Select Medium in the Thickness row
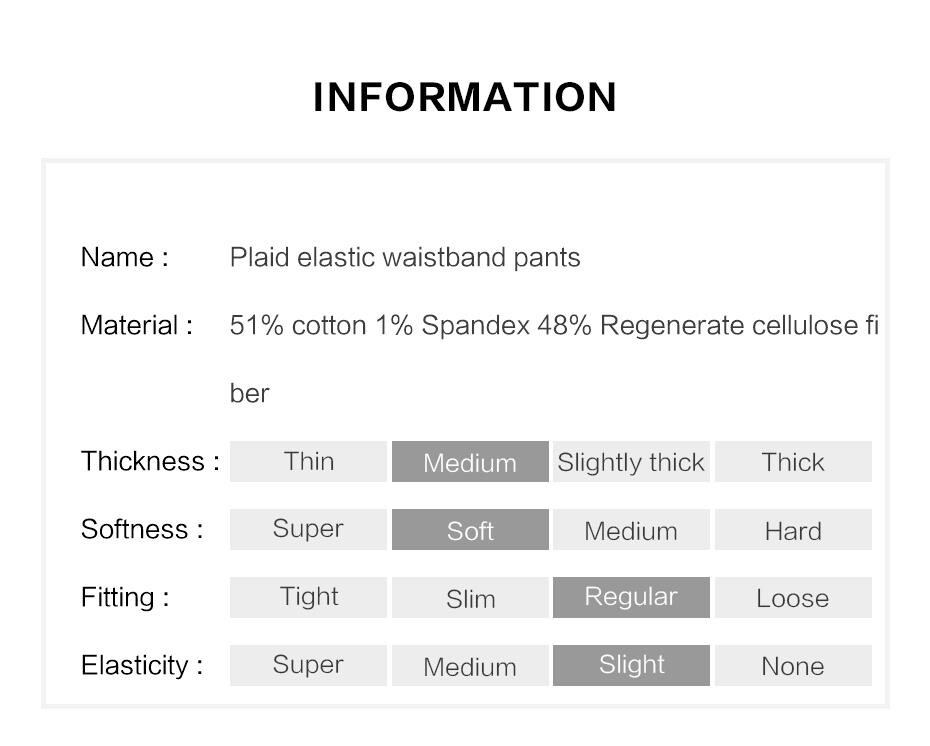Image resolution: width=930 pixels, height=746 pixels. pos(470,461)
